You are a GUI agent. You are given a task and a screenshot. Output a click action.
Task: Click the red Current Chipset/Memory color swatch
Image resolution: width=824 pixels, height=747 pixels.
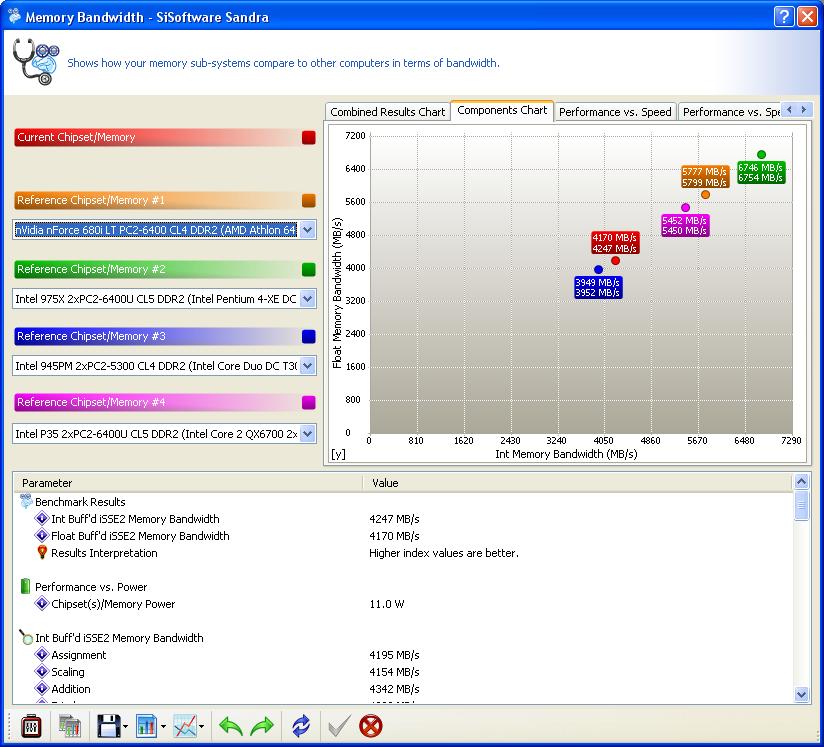[x=308, y=138]
